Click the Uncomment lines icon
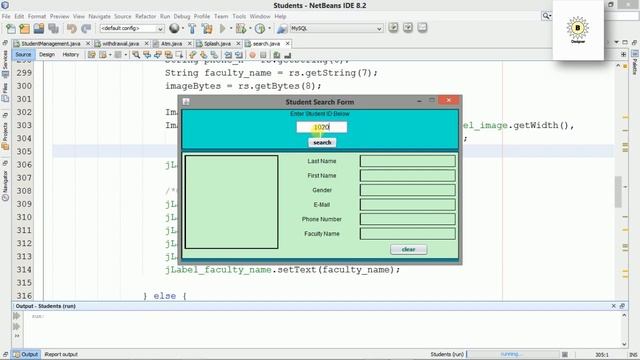The width and height of the screenshot is (640, 360). click(288, 55)
